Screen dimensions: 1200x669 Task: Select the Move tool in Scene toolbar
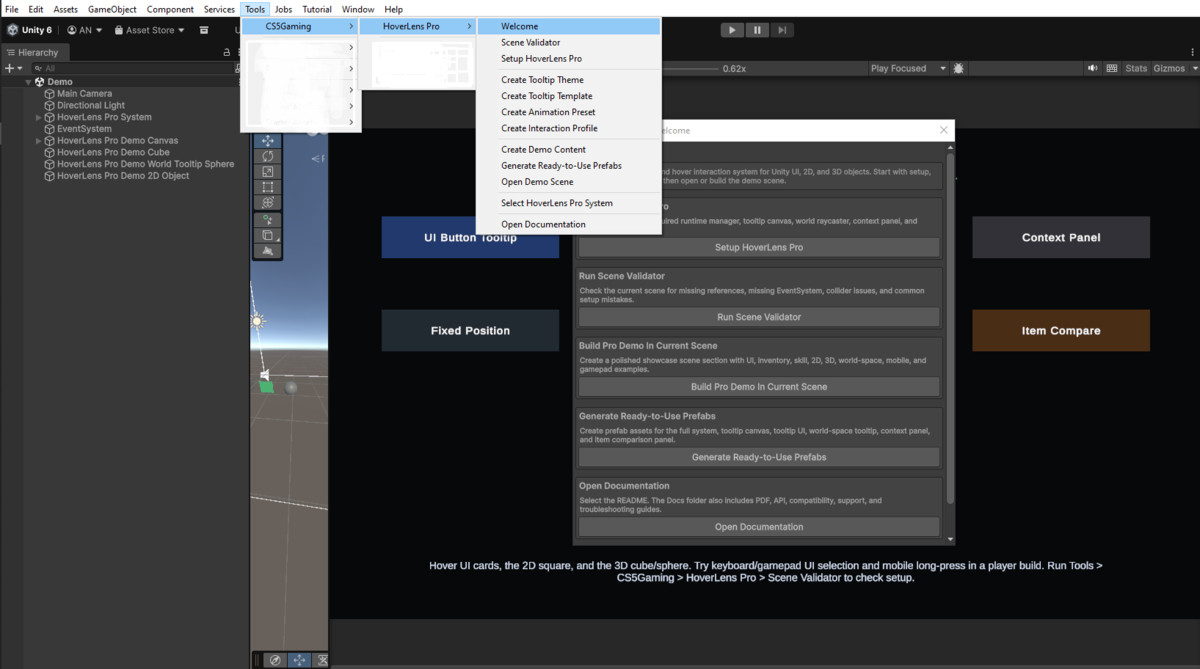tap(268, 141)
